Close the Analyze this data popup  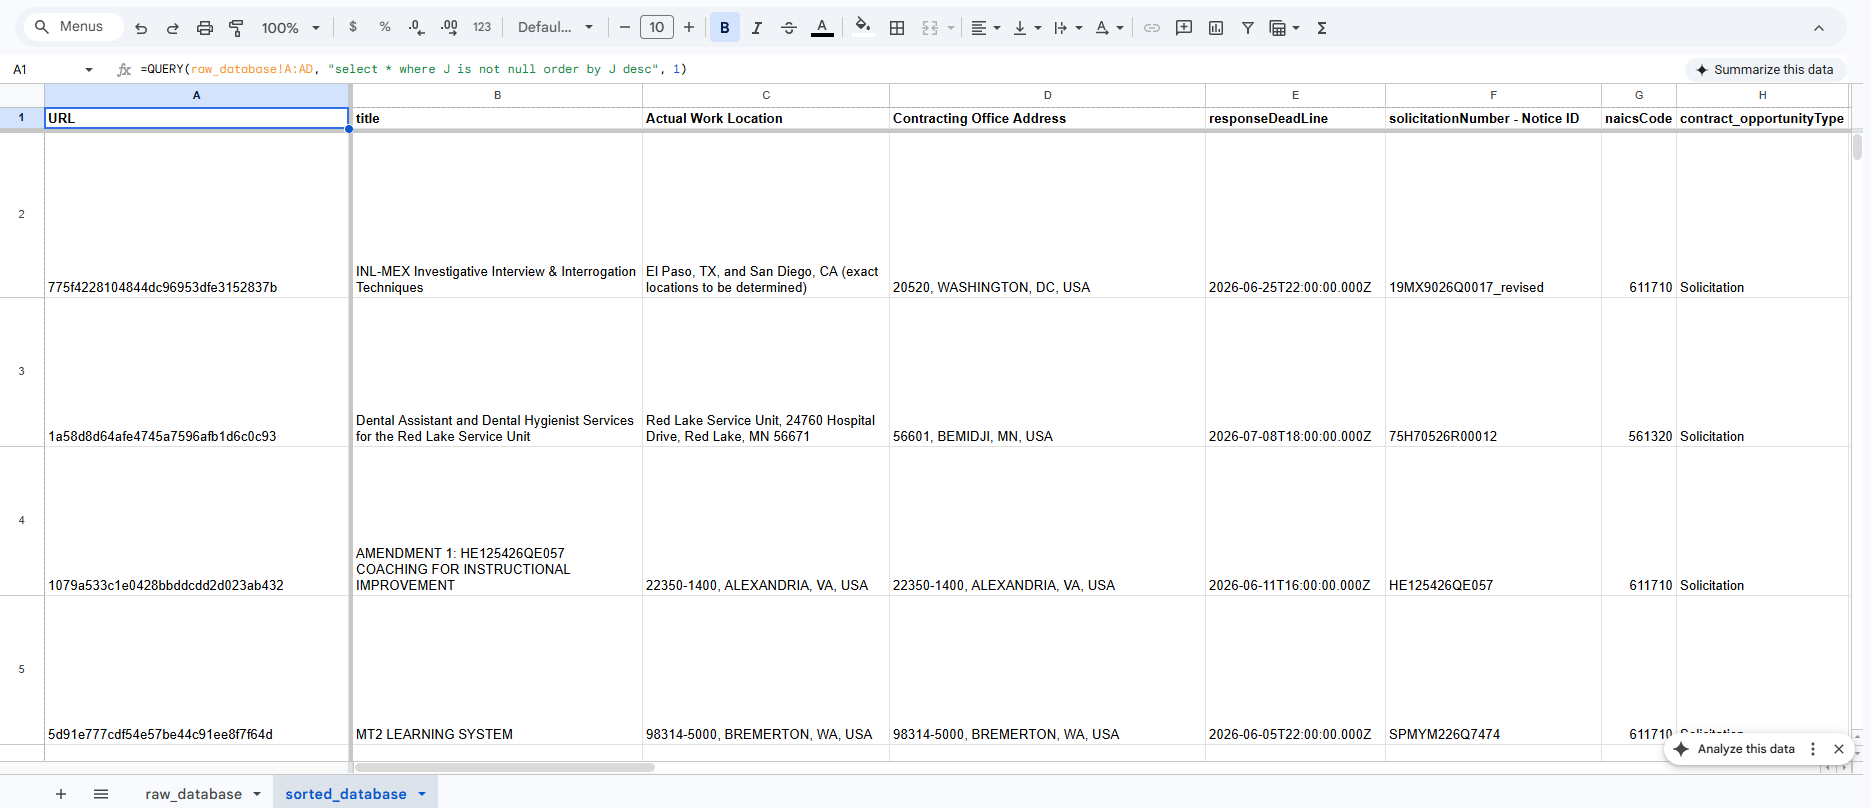click(x=1838, y=748)
